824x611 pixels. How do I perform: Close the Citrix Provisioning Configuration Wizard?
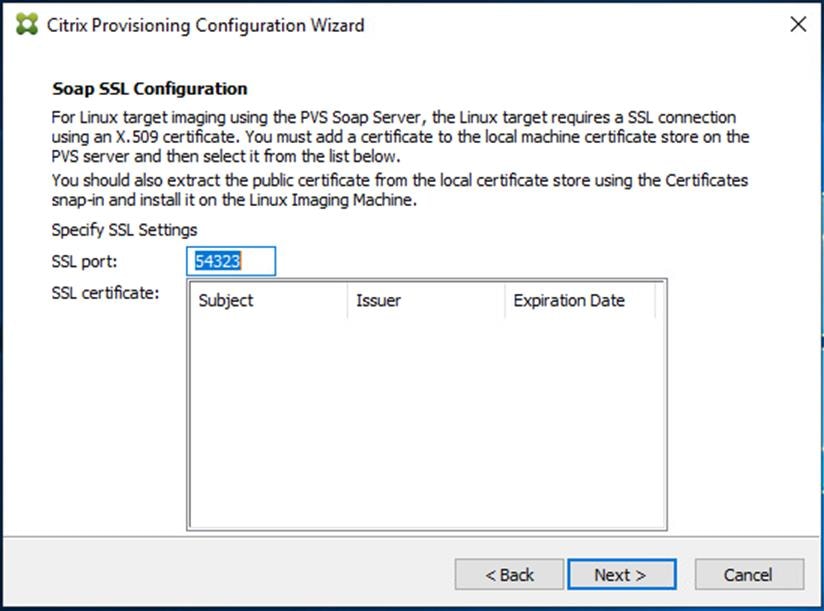click(x=797, y=24)
